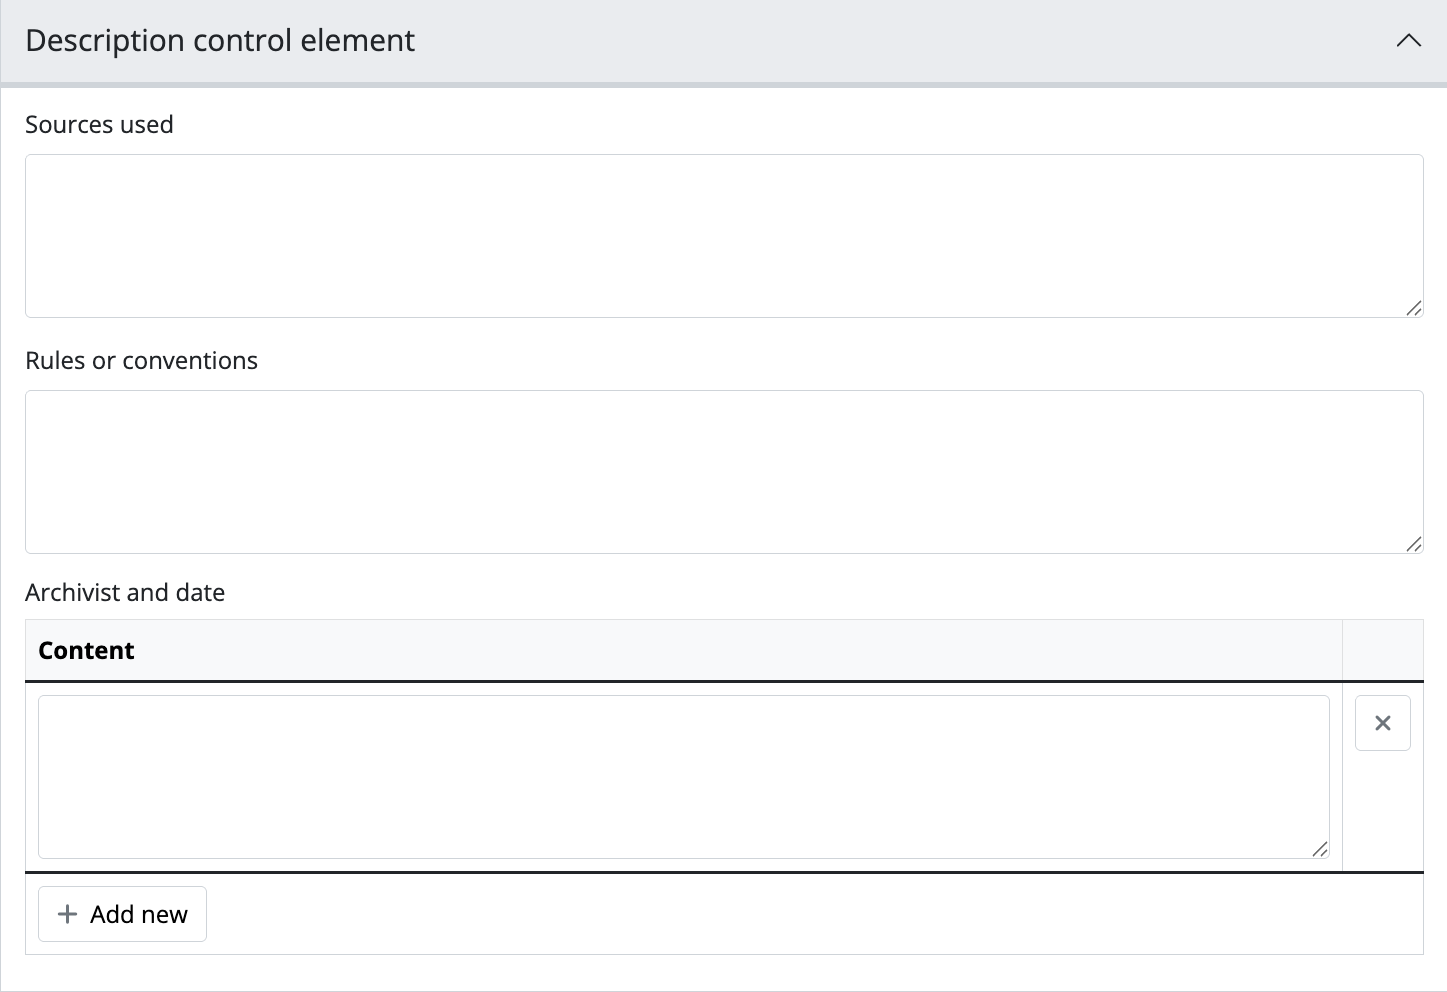Click the "Add new" text label
Image resolution: width=1447 pixels, height=992 pixels.
tap(139, 914)
